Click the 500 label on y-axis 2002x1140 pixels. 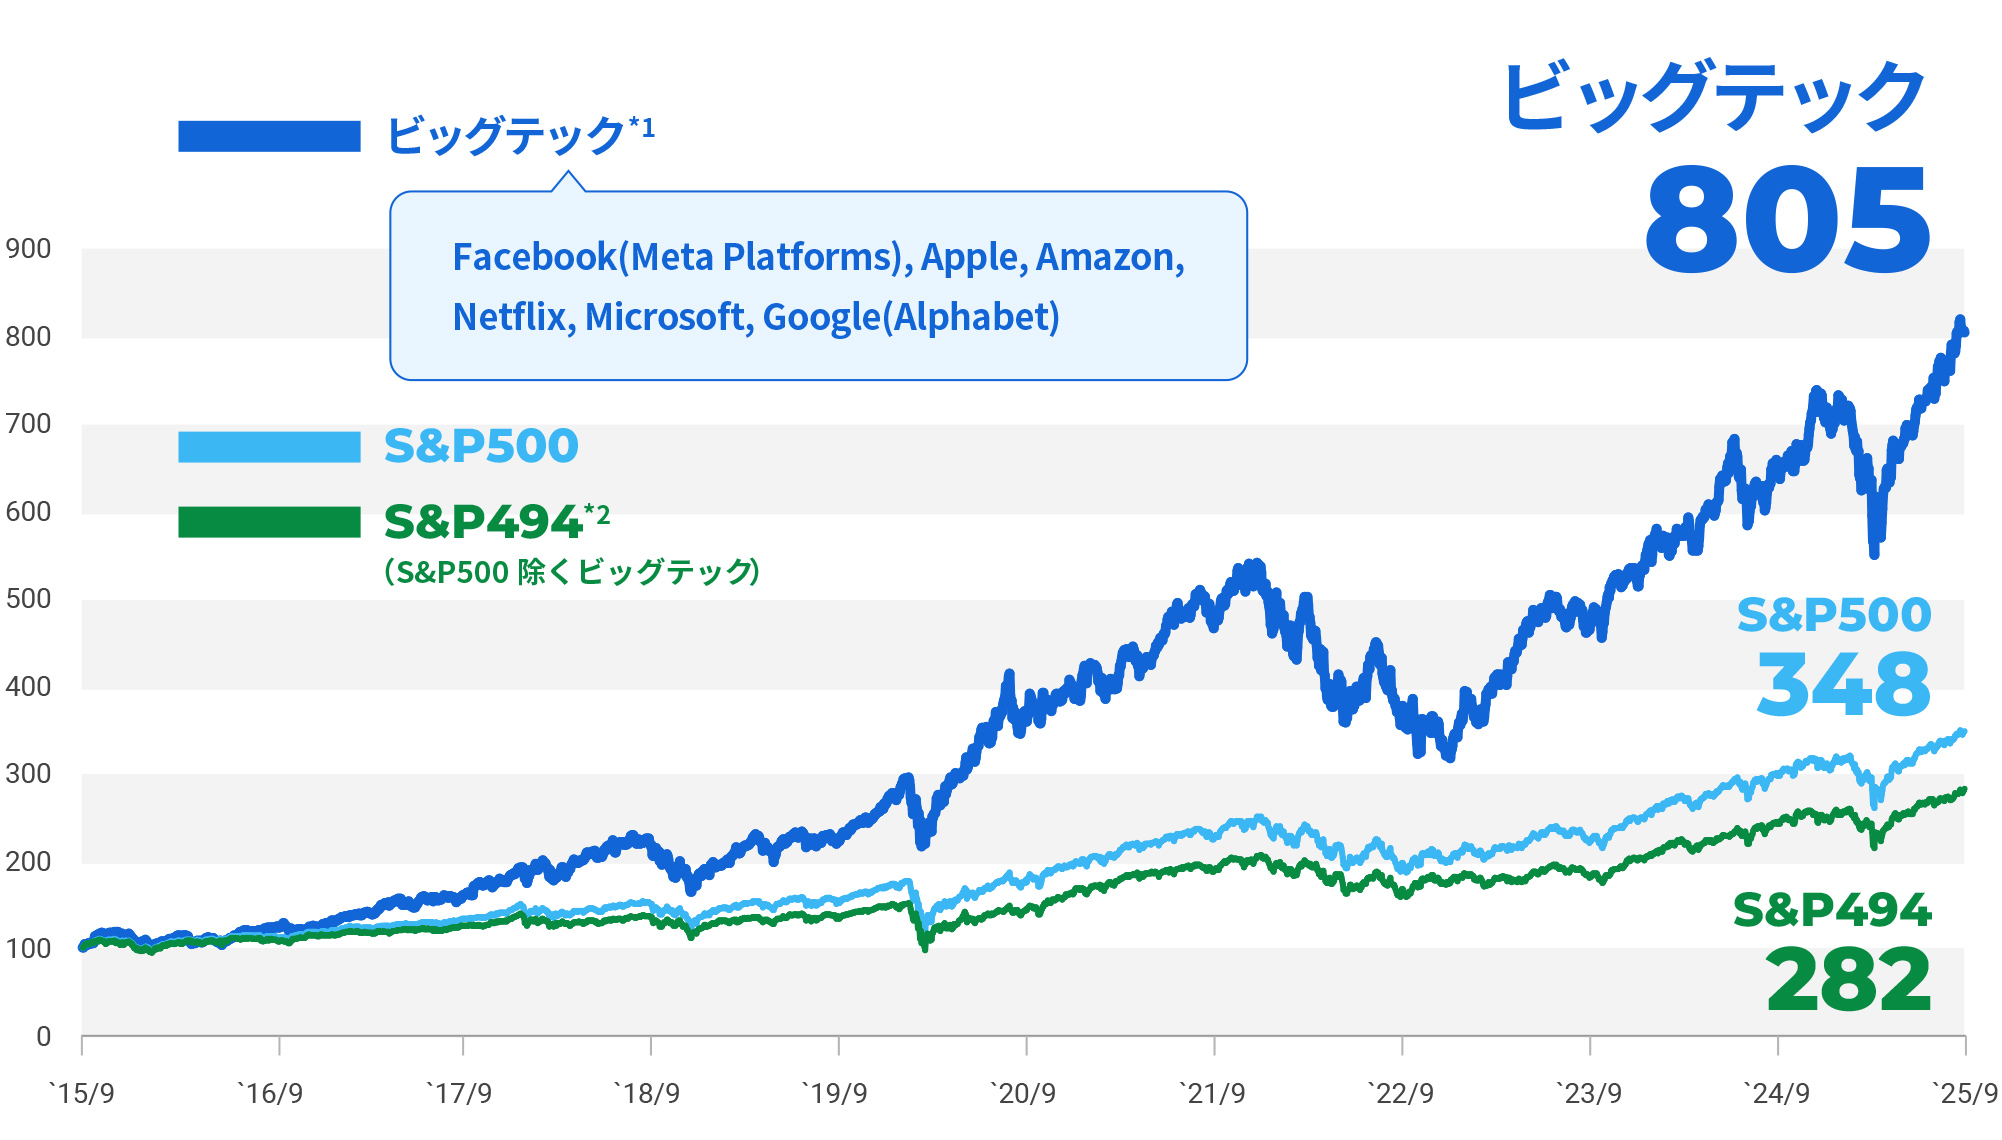pos(28,599)
